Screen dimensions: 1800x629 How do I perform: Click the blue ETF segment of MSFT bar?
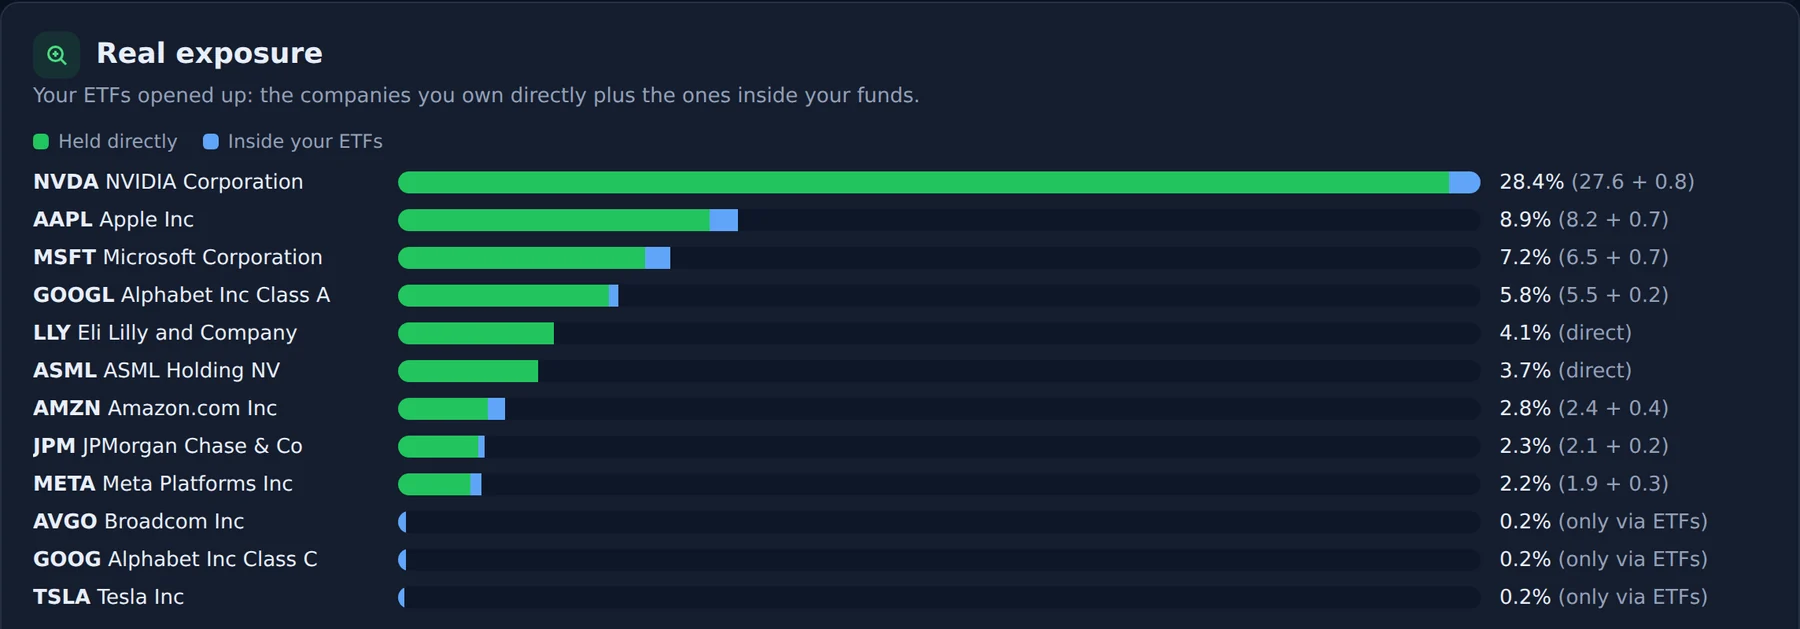658,258
